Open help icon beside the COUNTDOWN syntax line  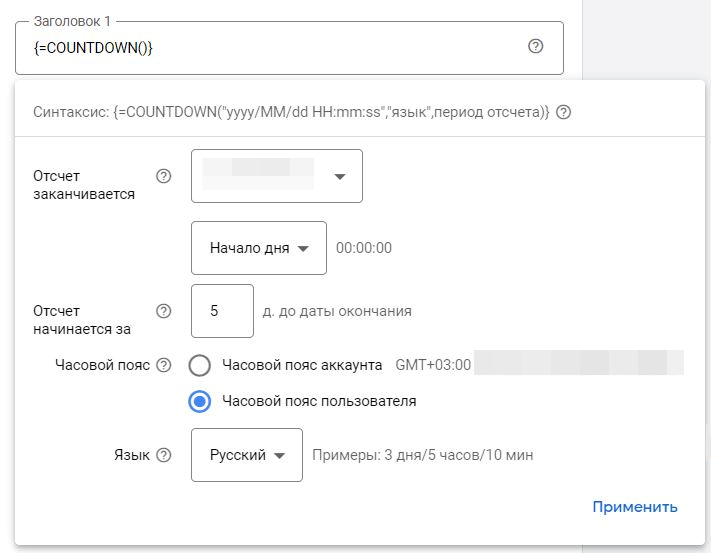point(563,113)
